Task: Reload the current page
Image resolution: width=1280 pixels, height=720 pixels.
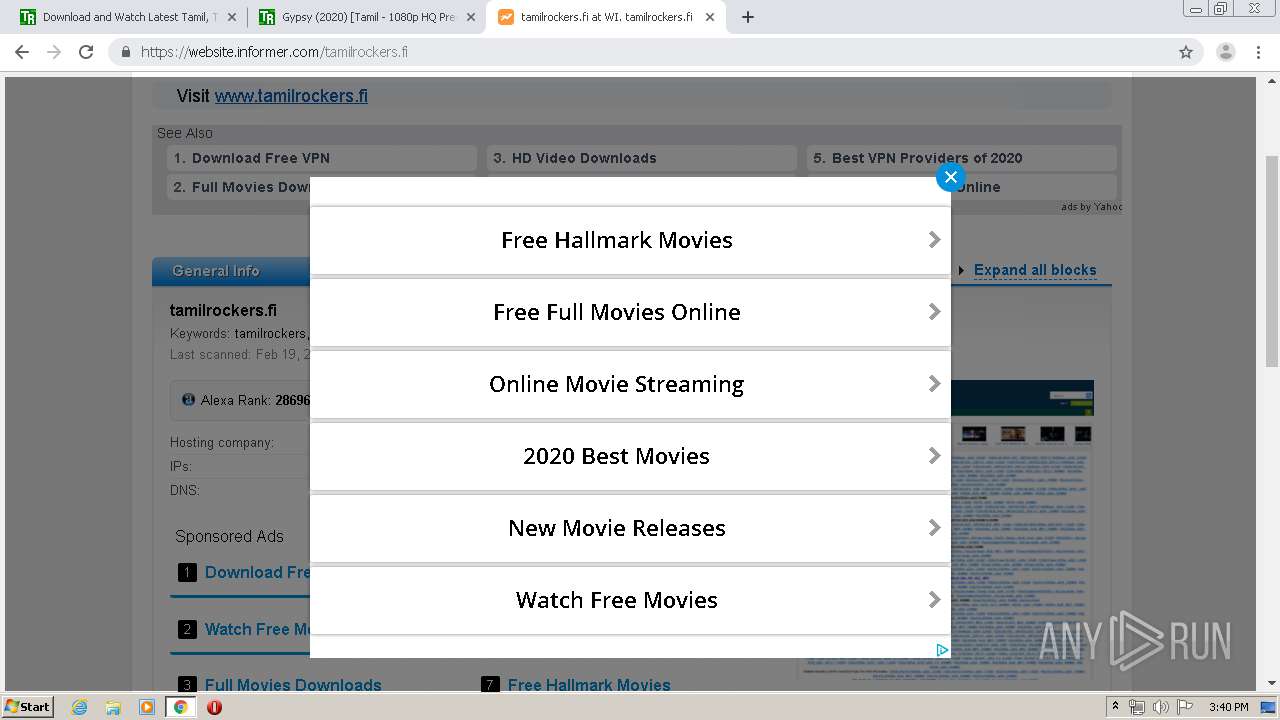Action: click(86, 52)
